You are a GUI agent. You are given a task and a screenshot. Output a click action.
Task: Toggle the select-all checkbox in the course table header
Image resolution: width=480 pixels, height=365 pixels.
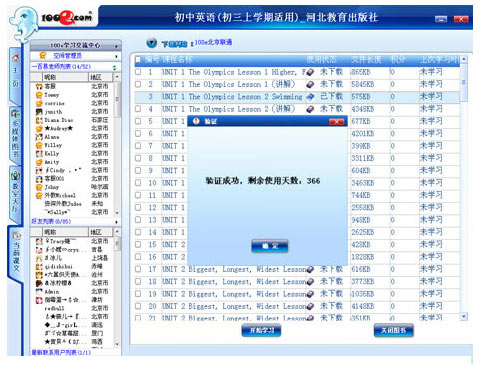pyautogui.click(x=138, y=60)
